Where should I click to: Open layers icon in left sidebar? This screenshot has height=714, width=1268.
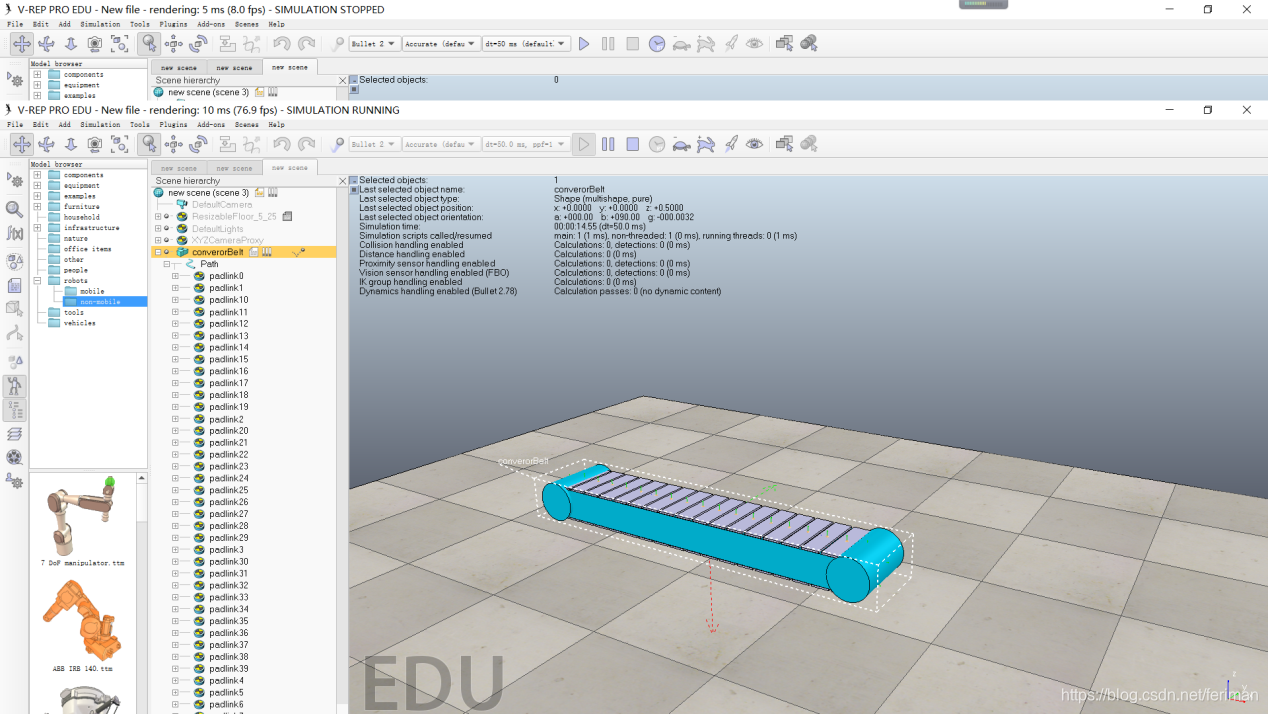coord(14,433)
